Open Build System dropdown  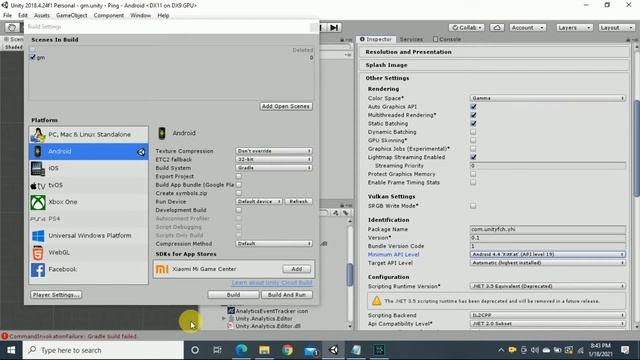click(274, 168)
